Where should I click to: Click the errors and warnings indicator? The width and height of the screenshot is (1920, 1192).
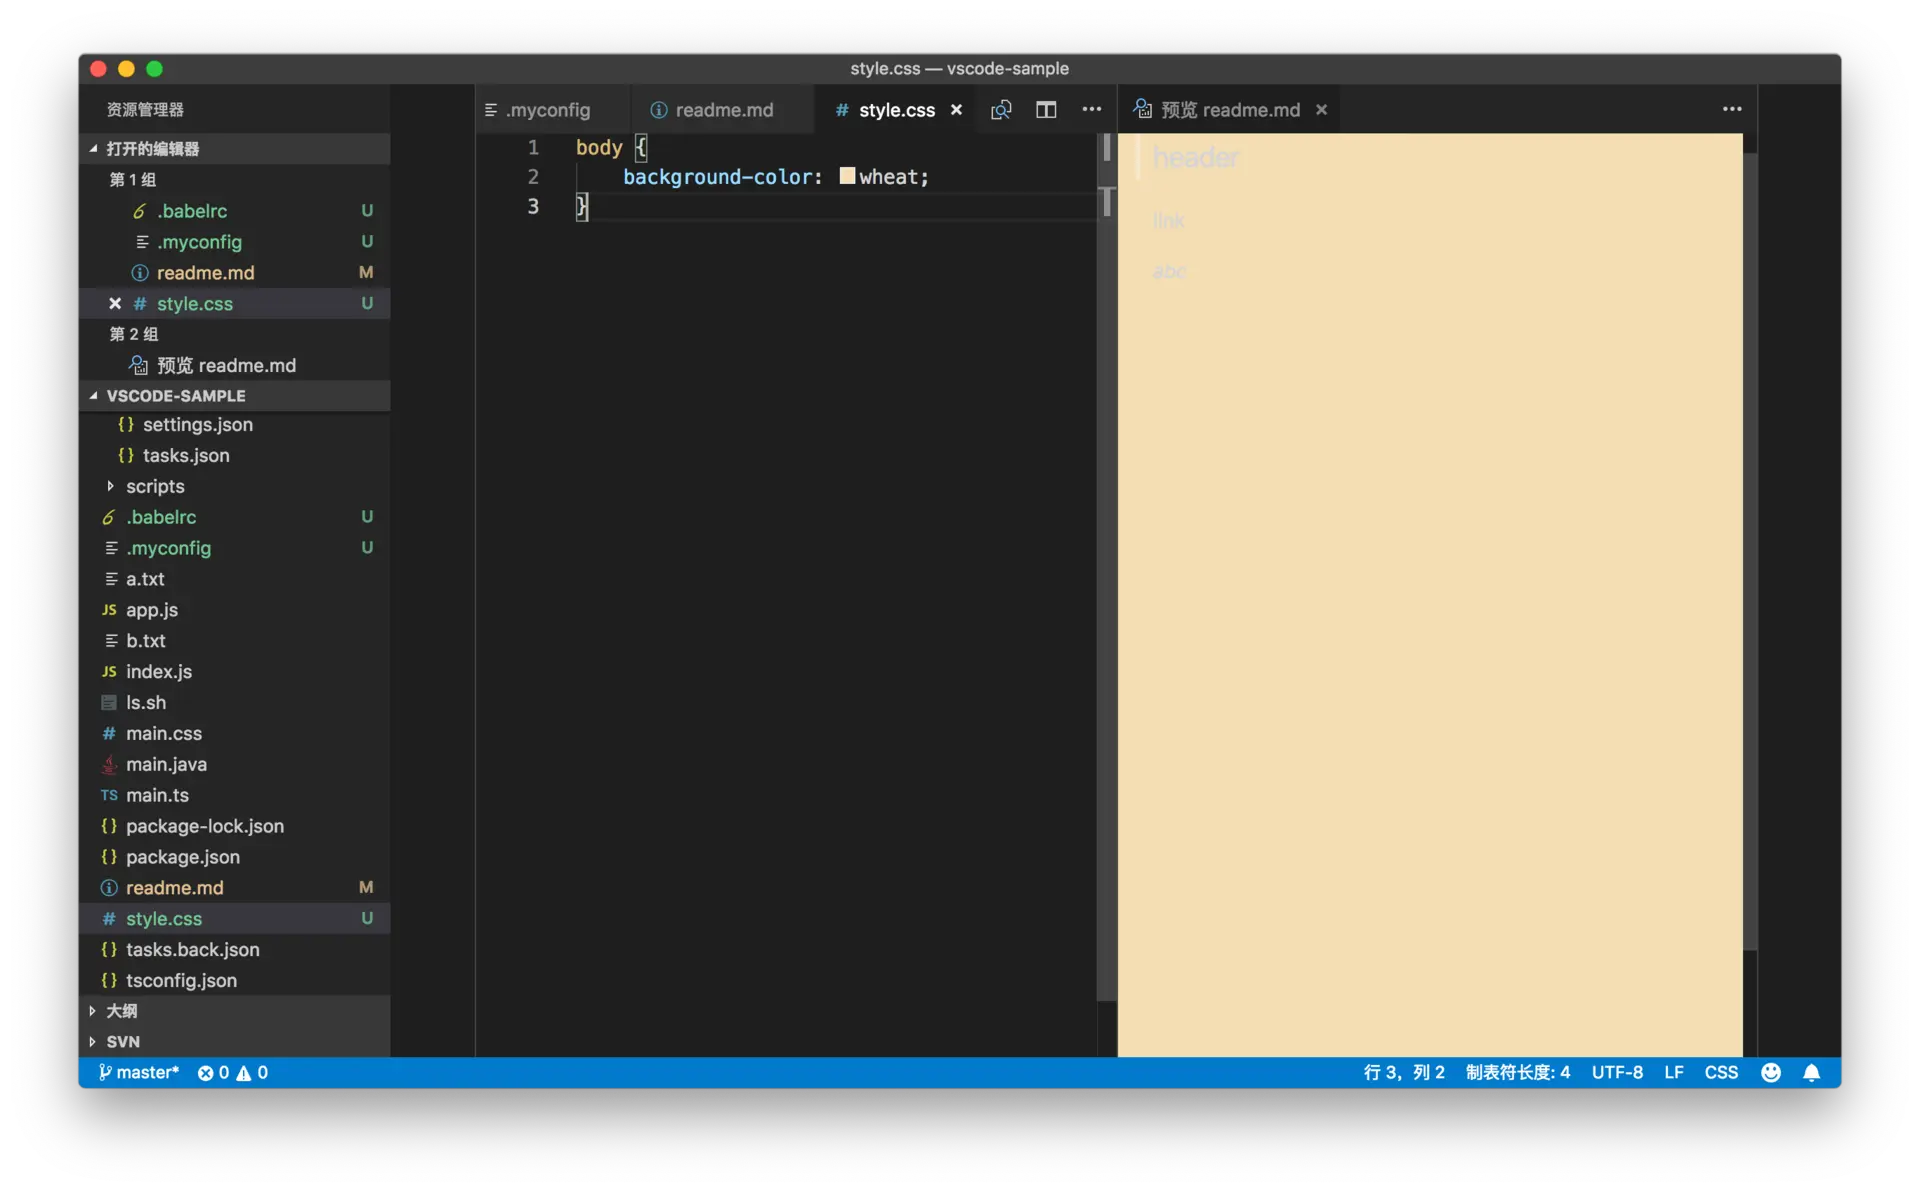click(x=232, y=1072)
